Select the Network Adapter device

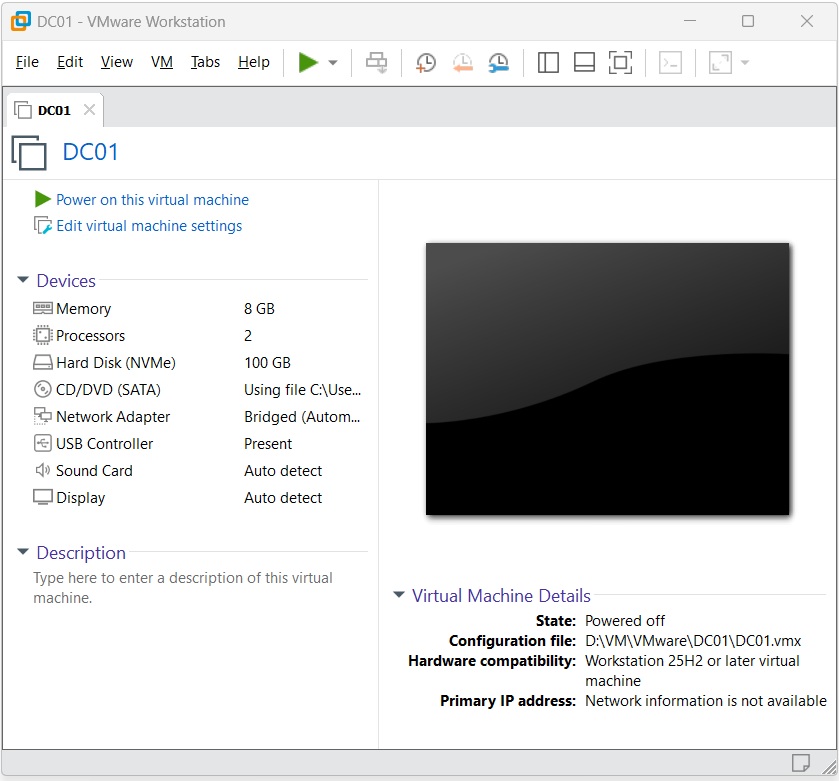tap(113, 417)
